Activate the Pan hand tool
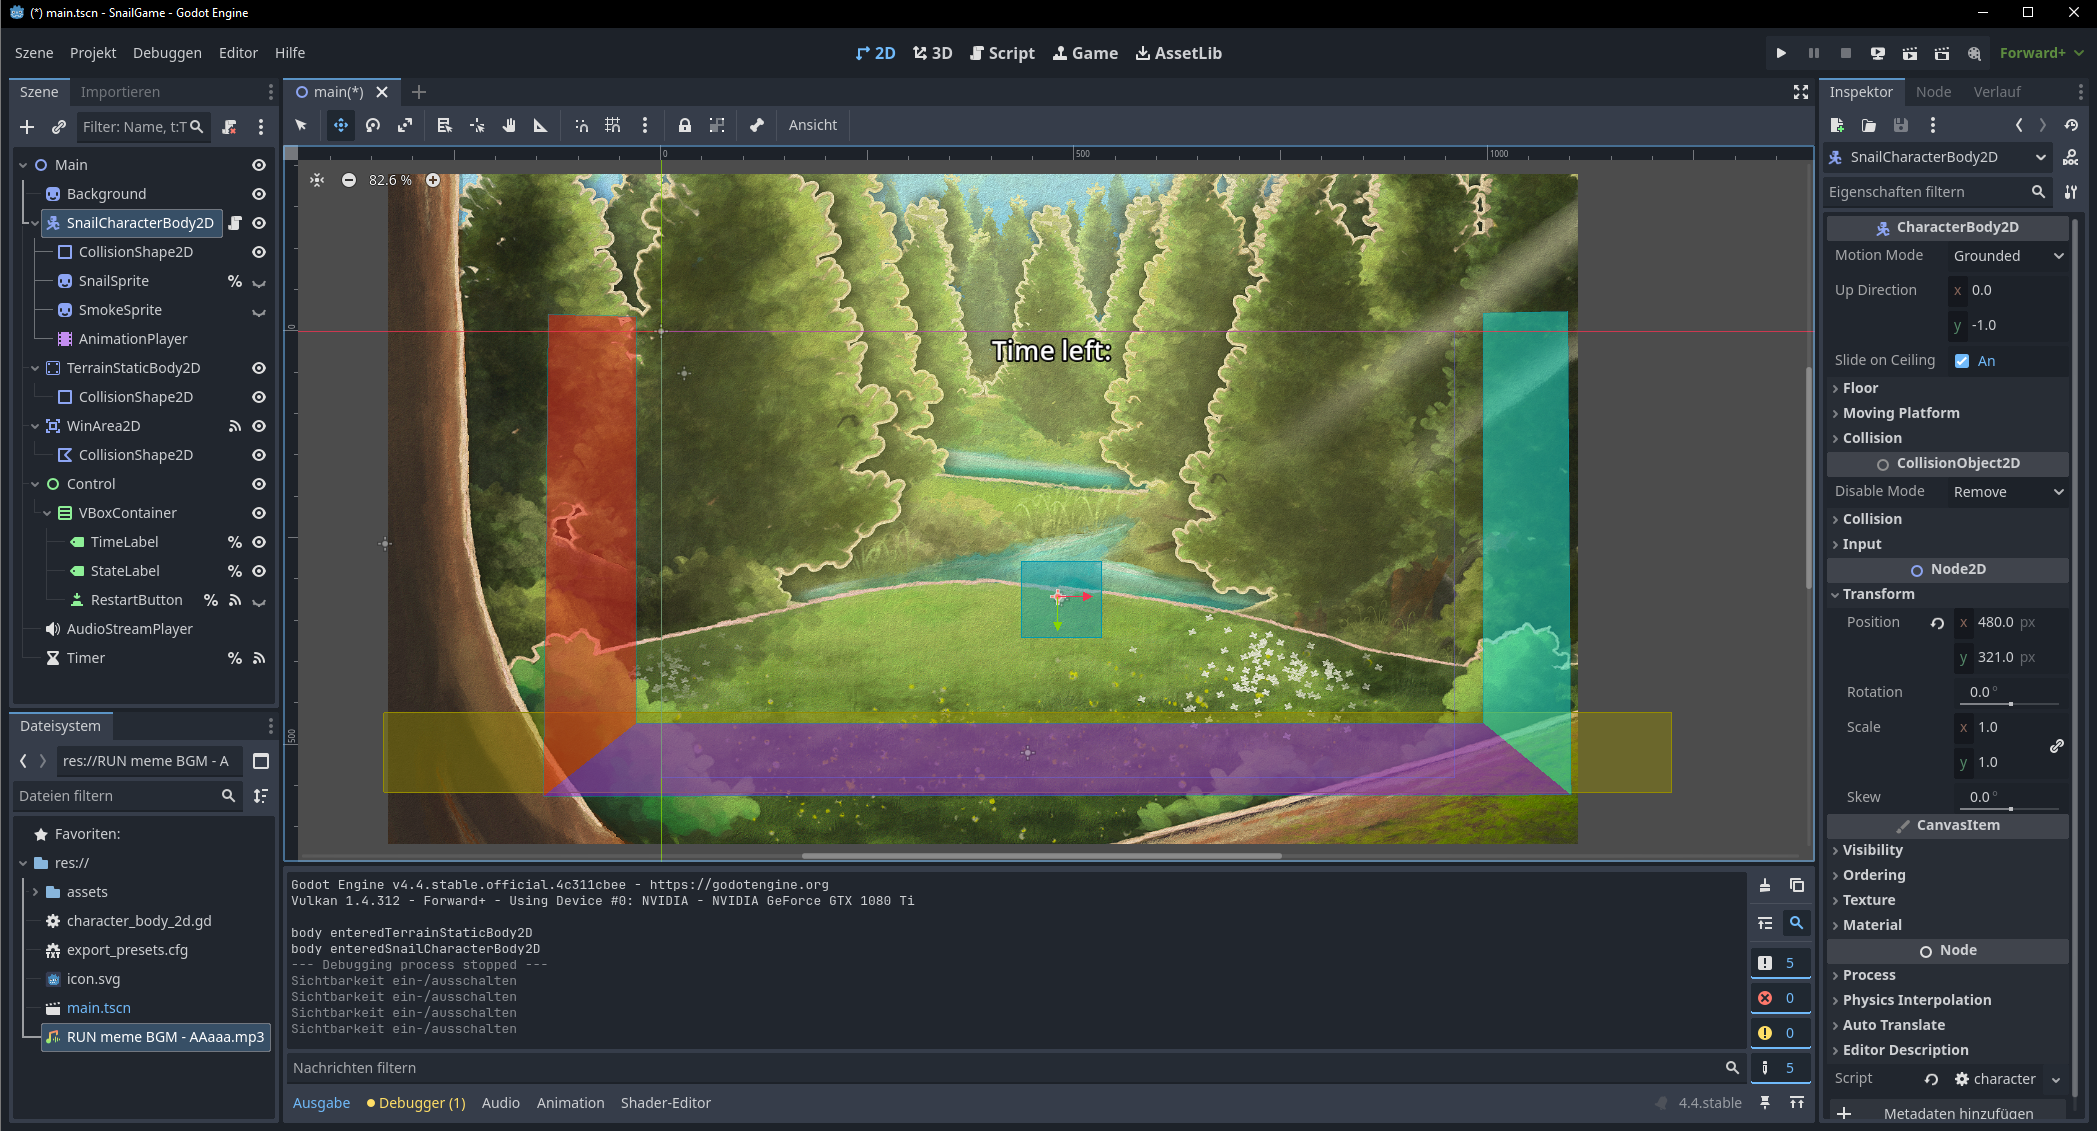The image size is (2097, 1131). [509, 125]
